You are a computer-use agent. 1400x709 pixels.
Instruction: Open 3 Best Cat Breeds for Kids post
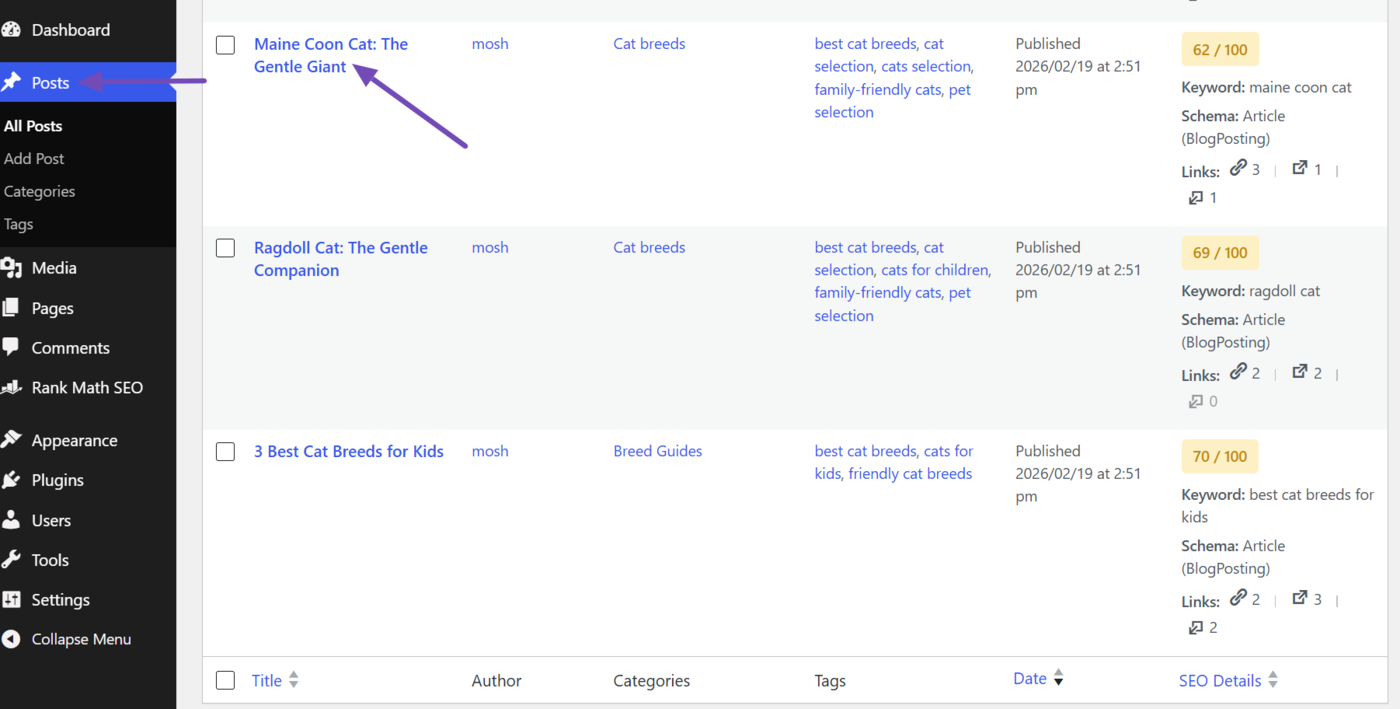[349, 452]
